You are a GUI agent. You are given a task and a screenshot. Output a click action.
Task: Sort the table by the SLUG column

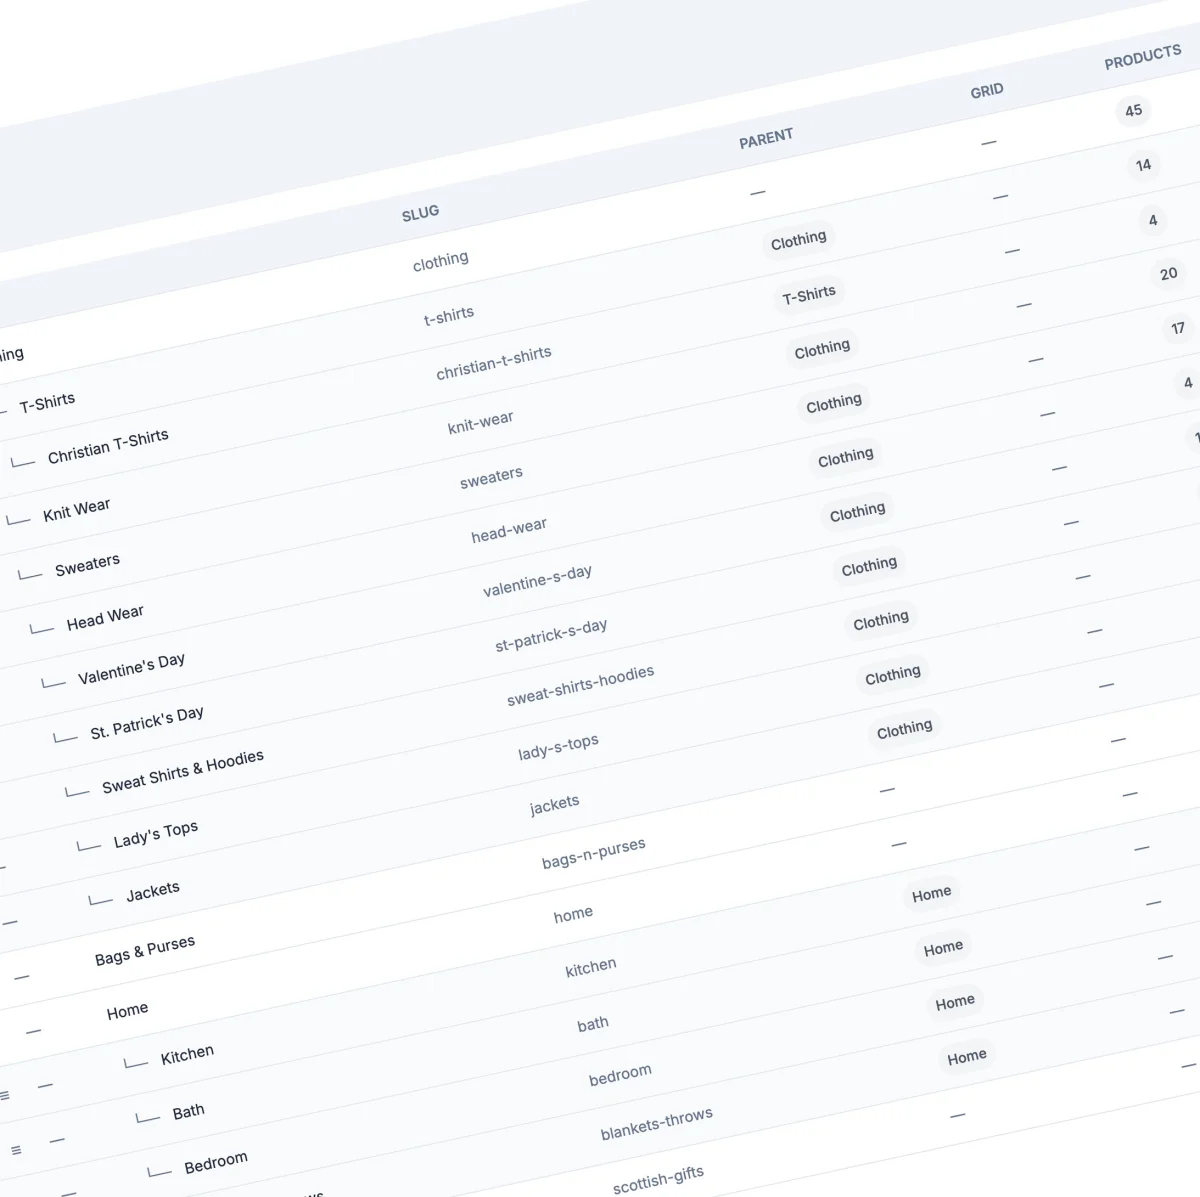421,211
